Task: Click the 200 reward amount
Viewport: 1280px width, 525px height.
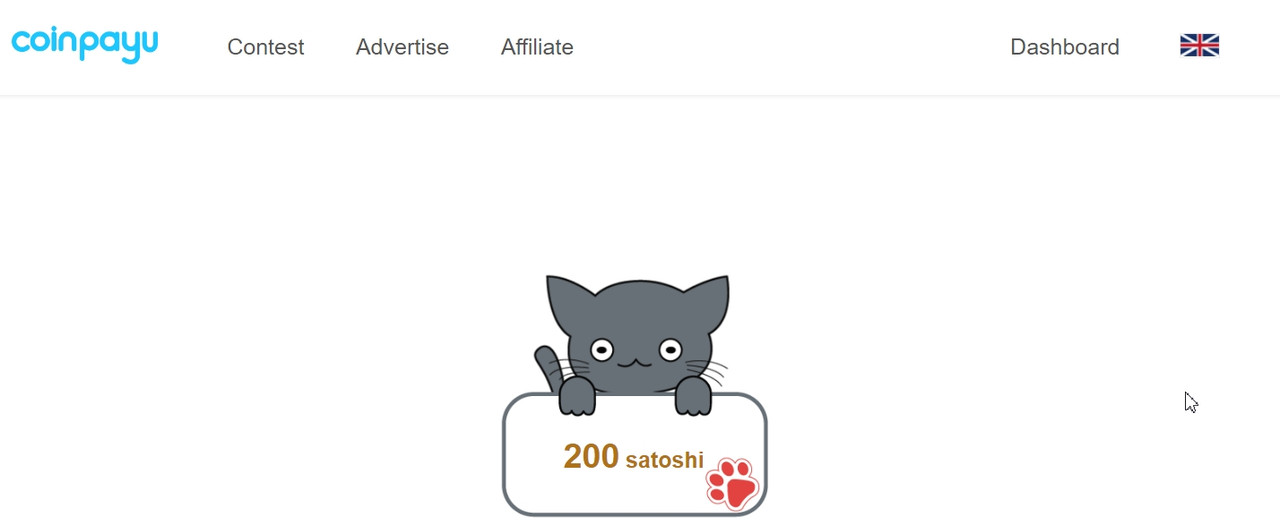Action: [591, 456]
